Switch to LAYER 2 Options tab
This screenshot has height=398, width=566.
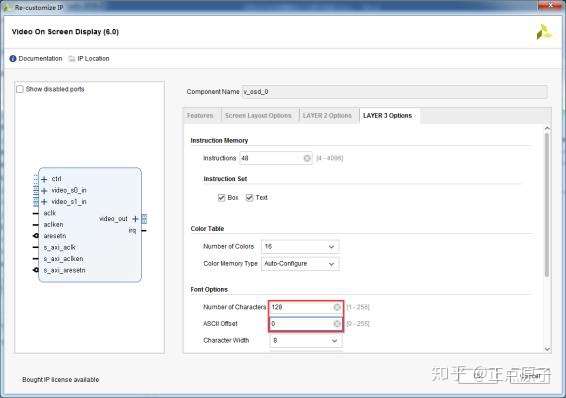[327, 116]
